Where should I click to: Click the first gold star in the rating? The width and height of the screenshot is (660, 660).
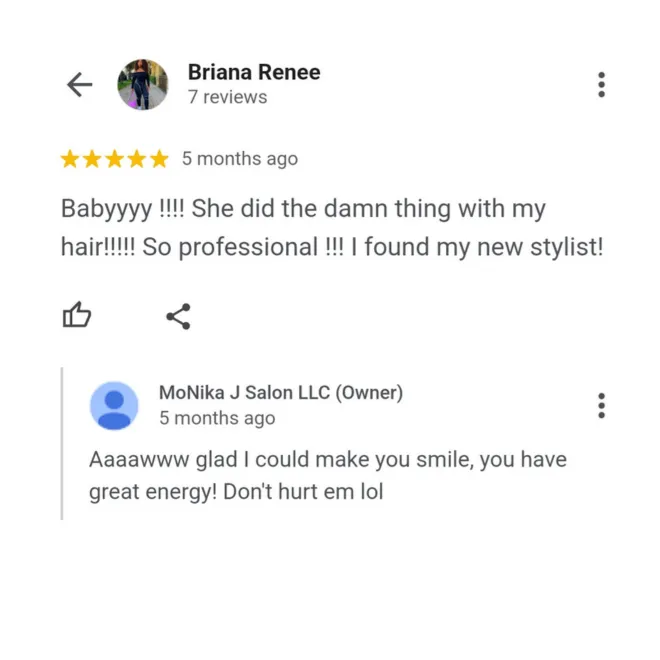70,159
